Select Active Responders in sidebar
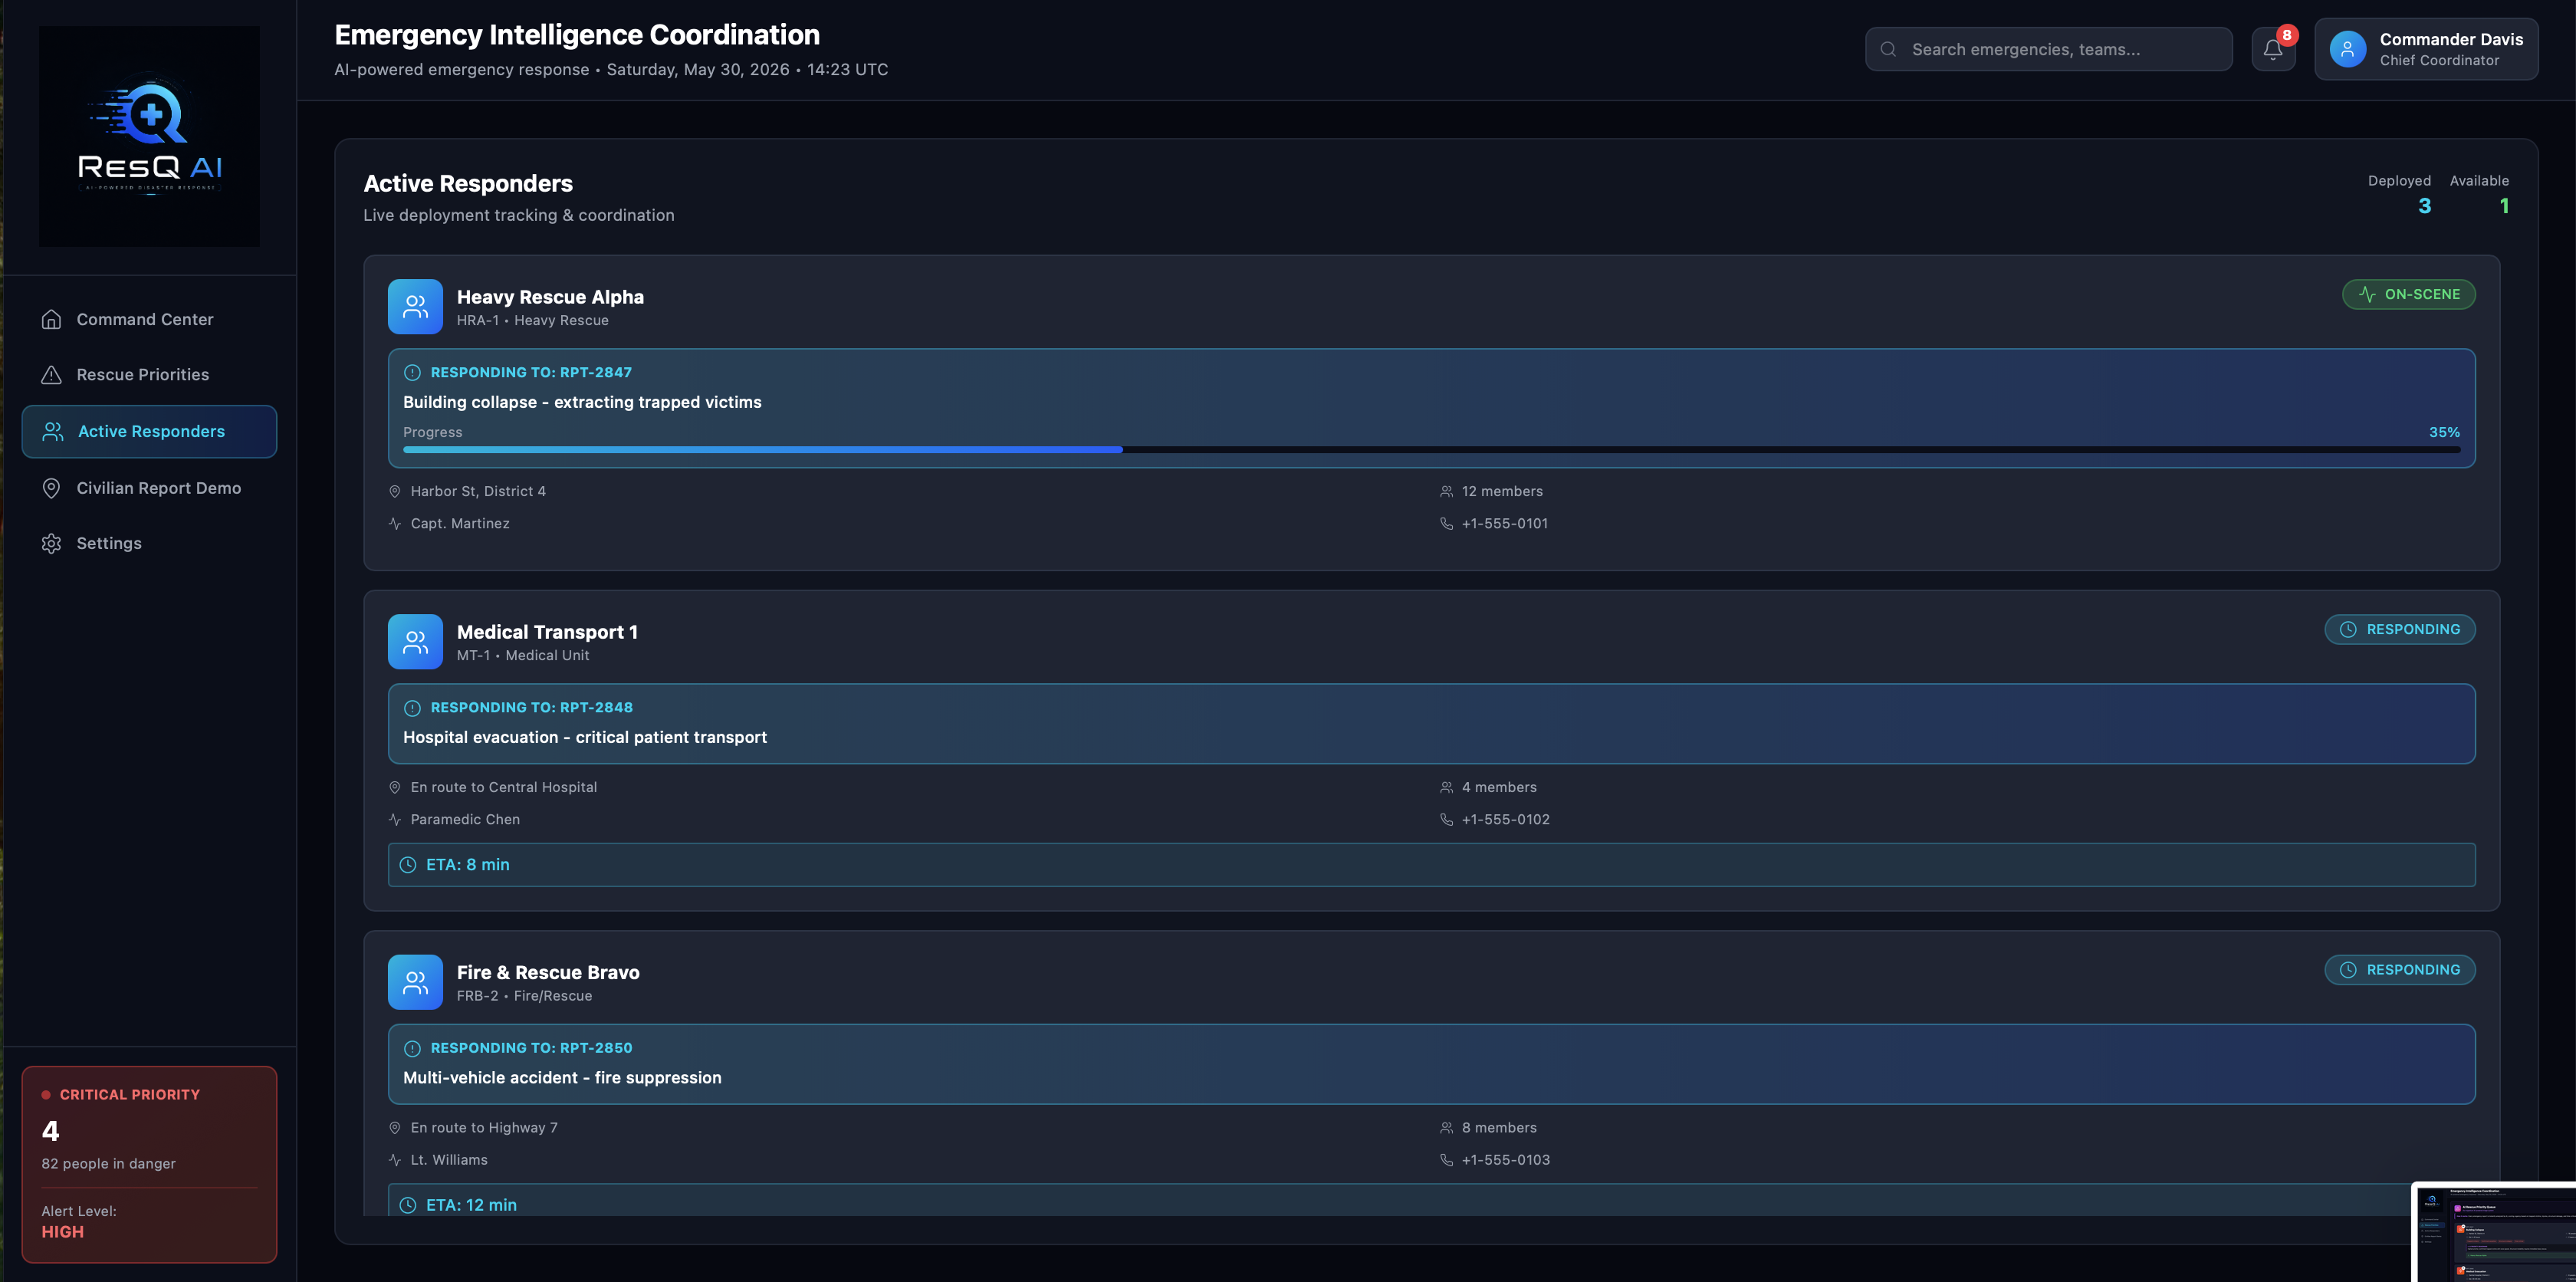 pos(149,431)
